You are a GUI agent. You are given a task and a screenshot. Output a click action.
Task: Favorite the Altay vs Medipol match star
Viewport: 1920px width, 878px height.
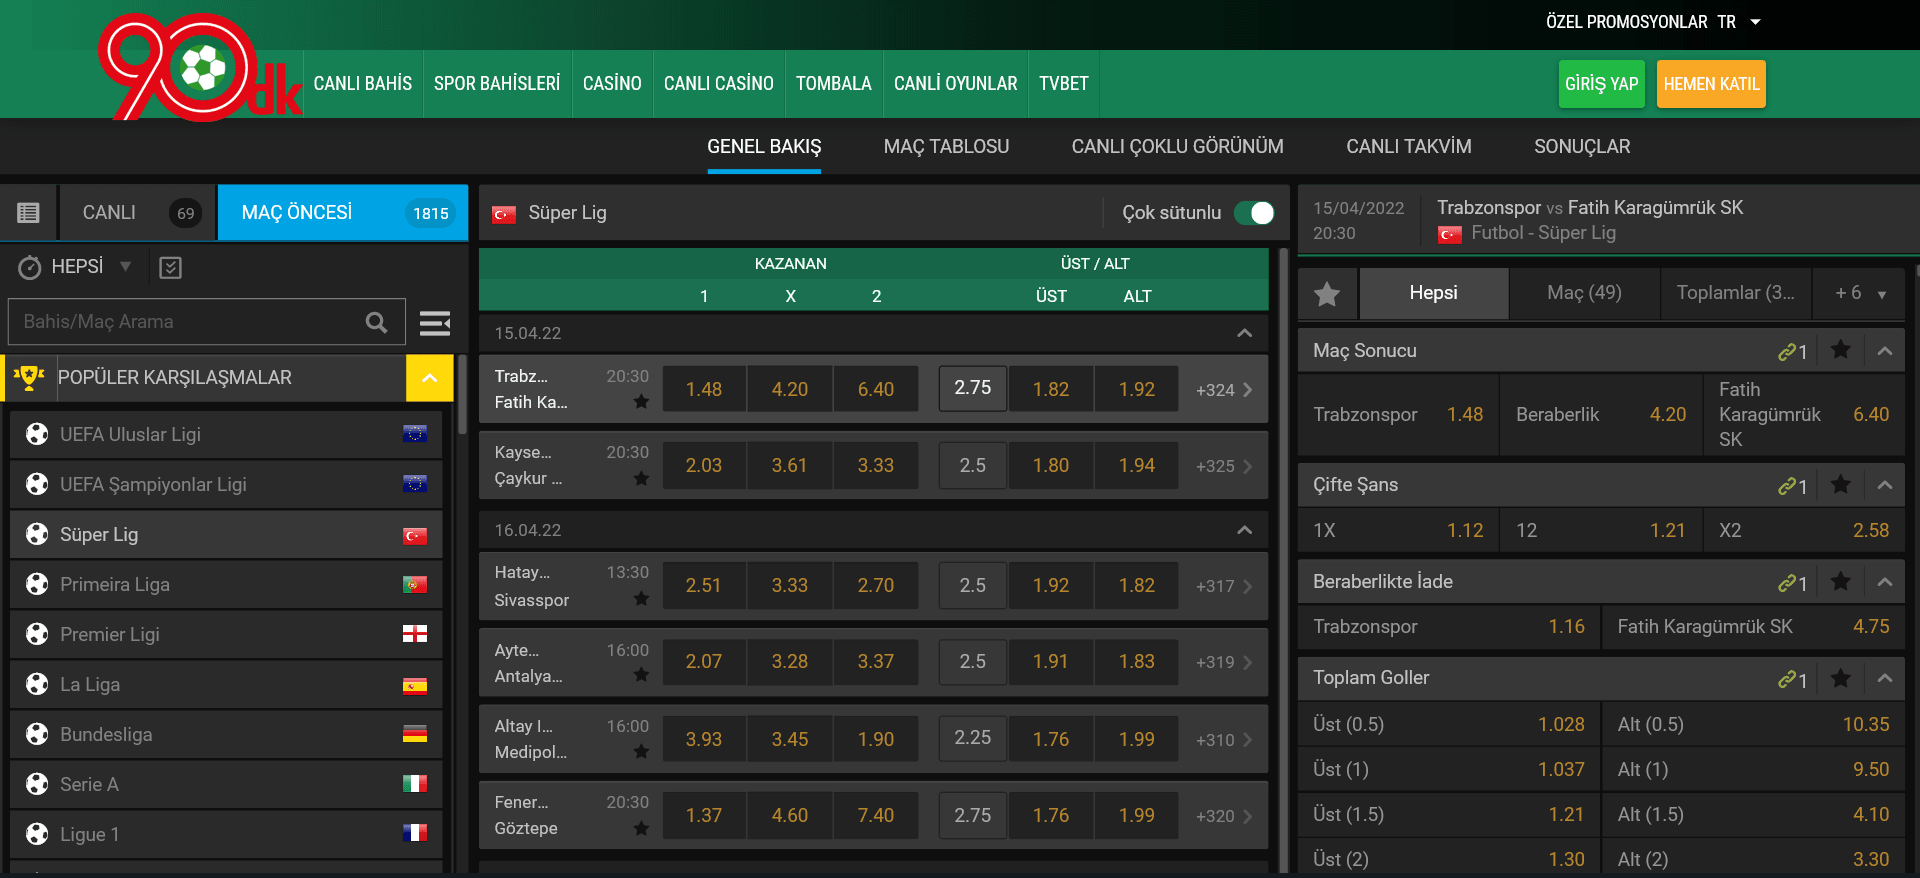click(641, 751)
